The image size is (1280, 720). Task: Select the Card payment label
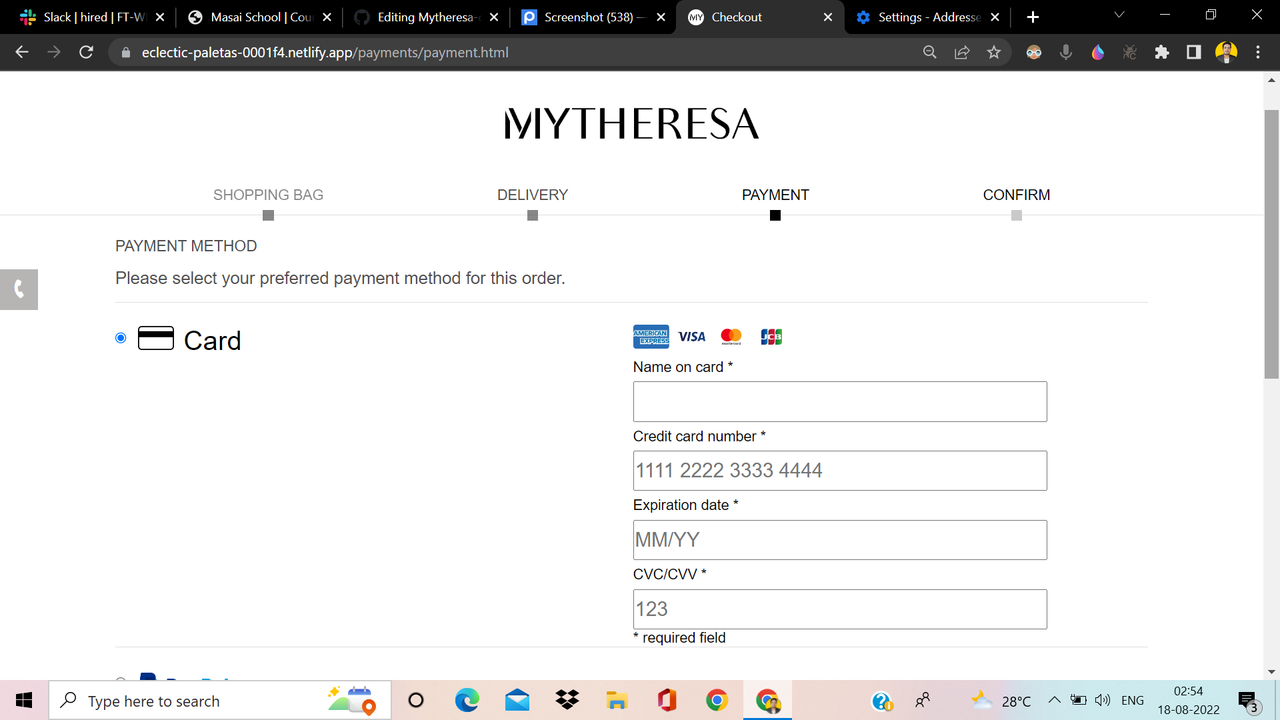click(x=212, y=340)
